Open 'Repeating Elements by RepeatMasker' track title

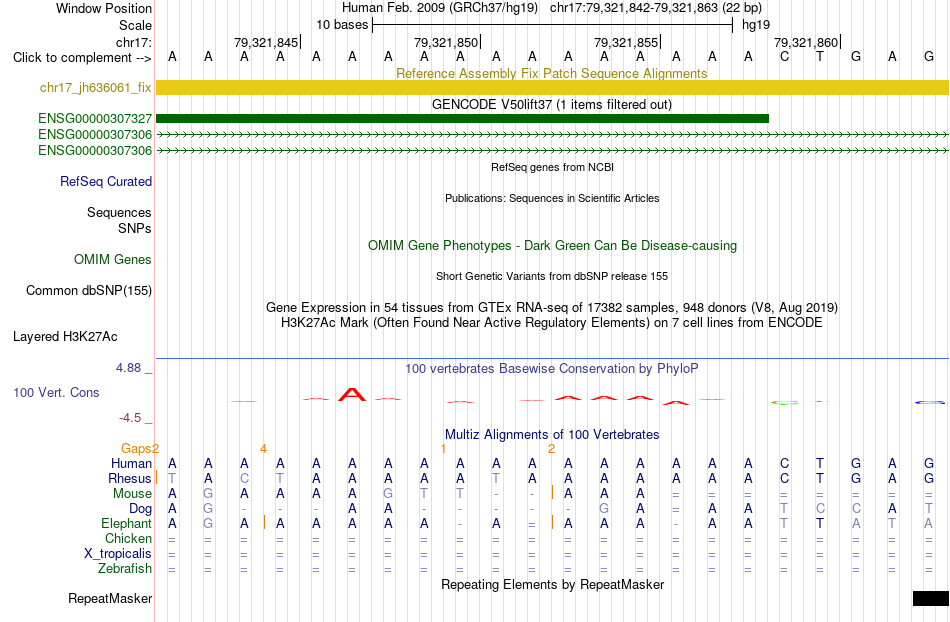(552, 584)
